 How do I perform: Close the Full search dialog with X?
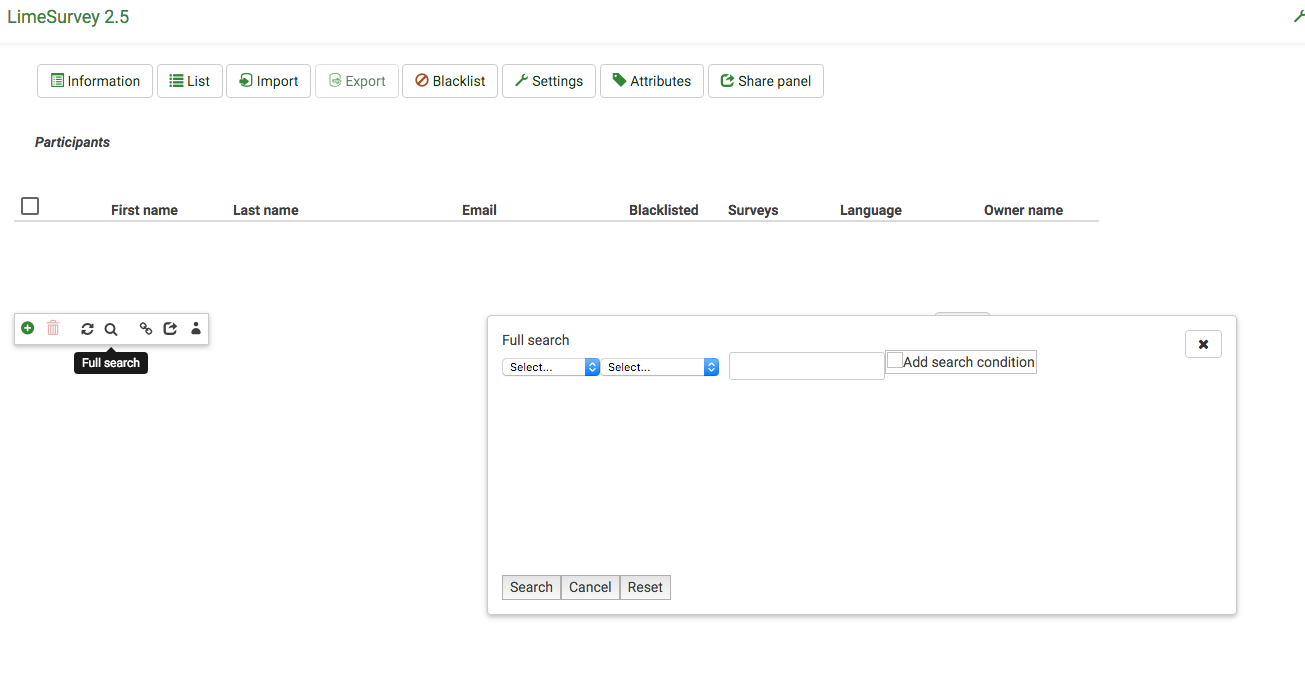1203,344
